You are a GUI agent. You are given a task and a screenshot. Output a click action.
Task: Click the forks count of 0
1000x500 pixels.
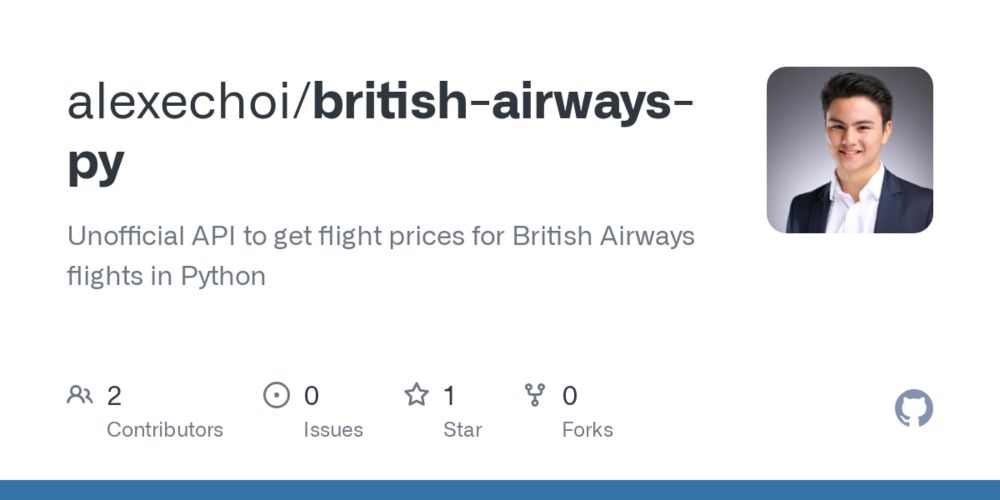569,396
